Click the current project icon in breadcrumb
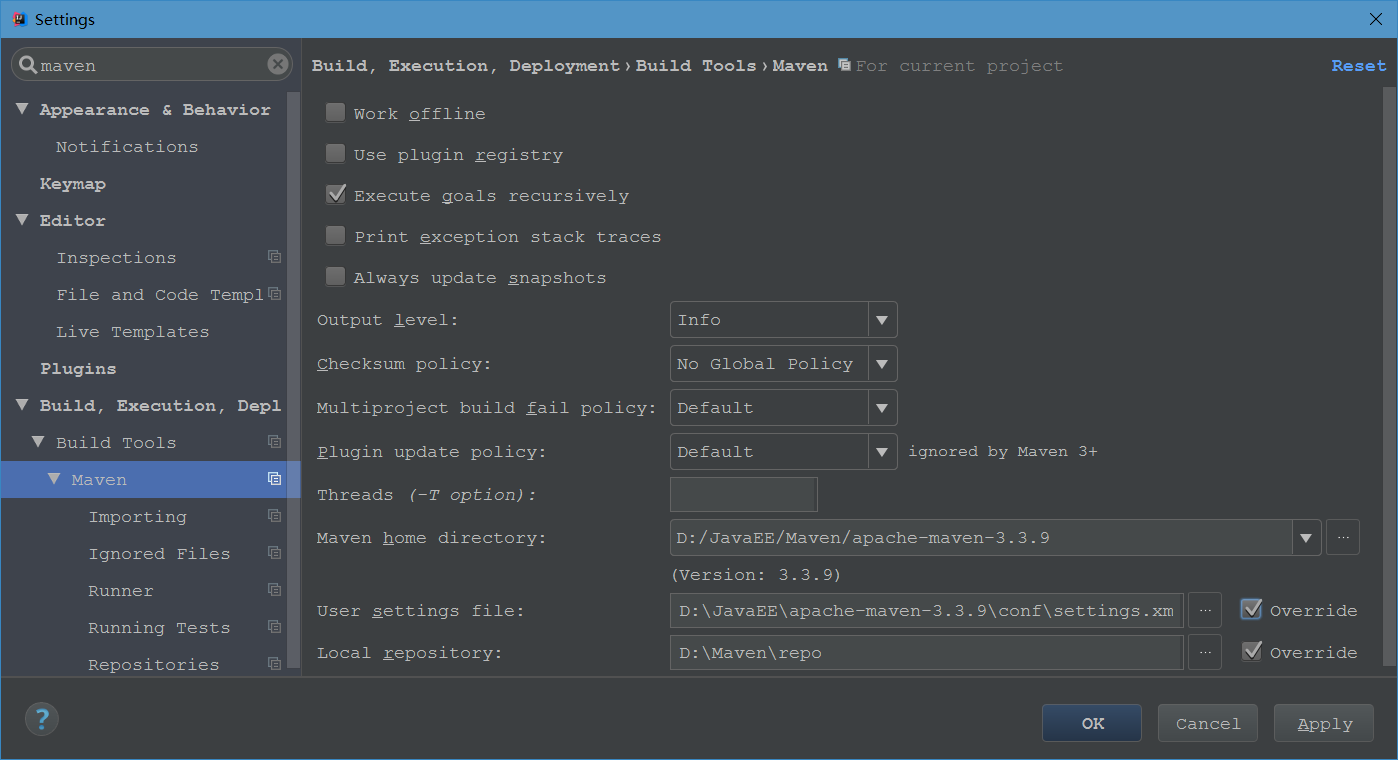The image size is (1398, 760). pyautogui.click(x=845, y=65)
